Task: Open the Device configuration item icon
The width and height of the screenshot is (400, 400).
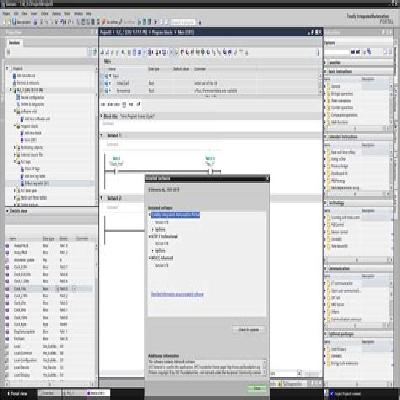Action: point(18,97)
